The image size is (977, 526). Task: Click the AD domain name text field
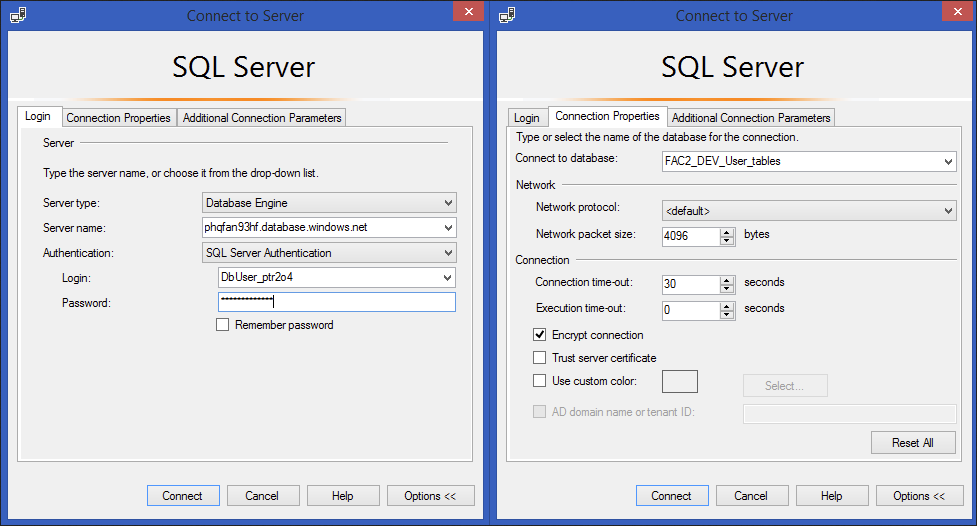849,414
